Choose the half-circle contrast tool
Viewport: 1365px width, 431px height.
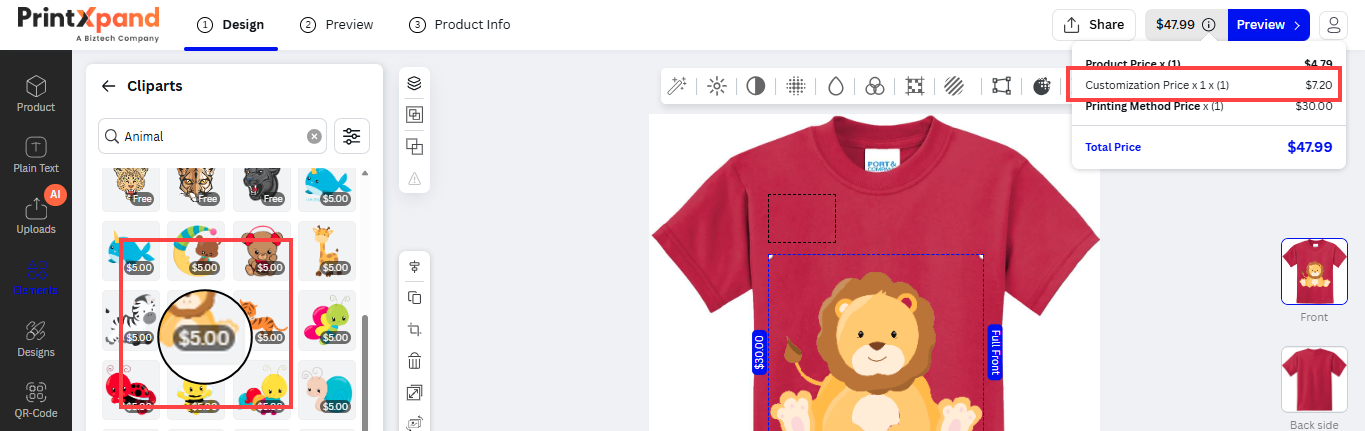coord(755,86)
